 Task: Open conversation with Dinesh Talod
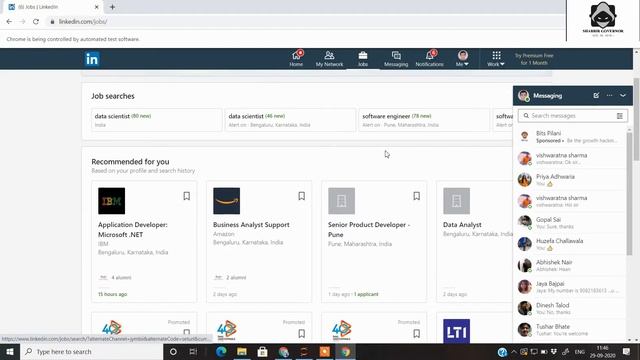pos(570,308)
